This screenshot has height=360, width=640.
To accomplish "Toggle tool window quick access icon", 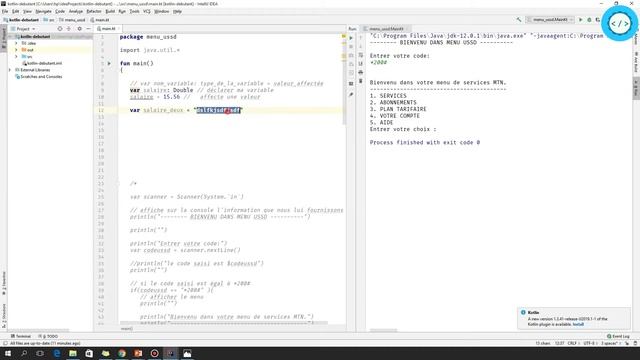I will [x=4, y=343].
